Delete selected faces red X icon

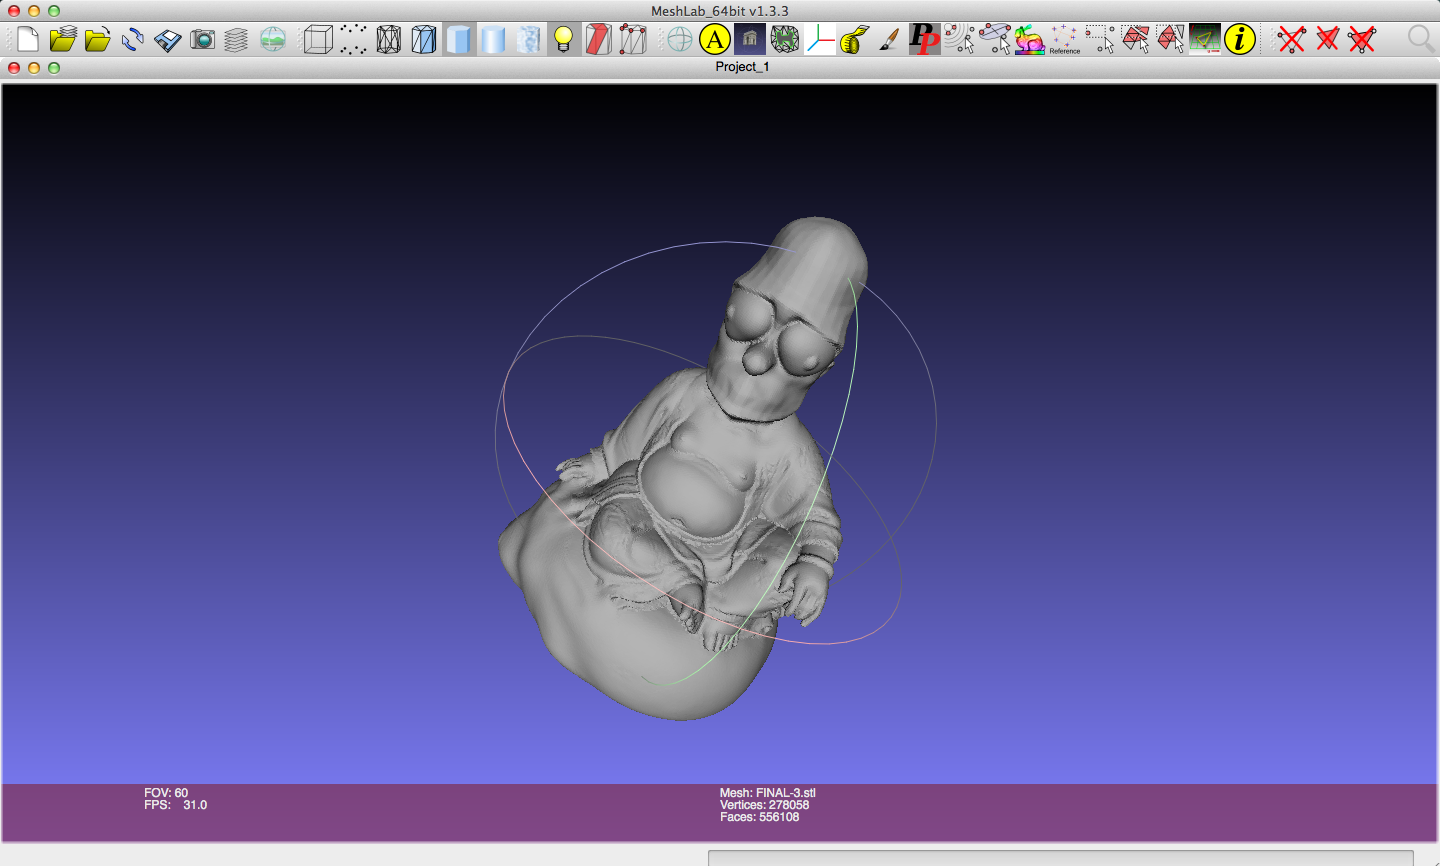coord(1327,40)
